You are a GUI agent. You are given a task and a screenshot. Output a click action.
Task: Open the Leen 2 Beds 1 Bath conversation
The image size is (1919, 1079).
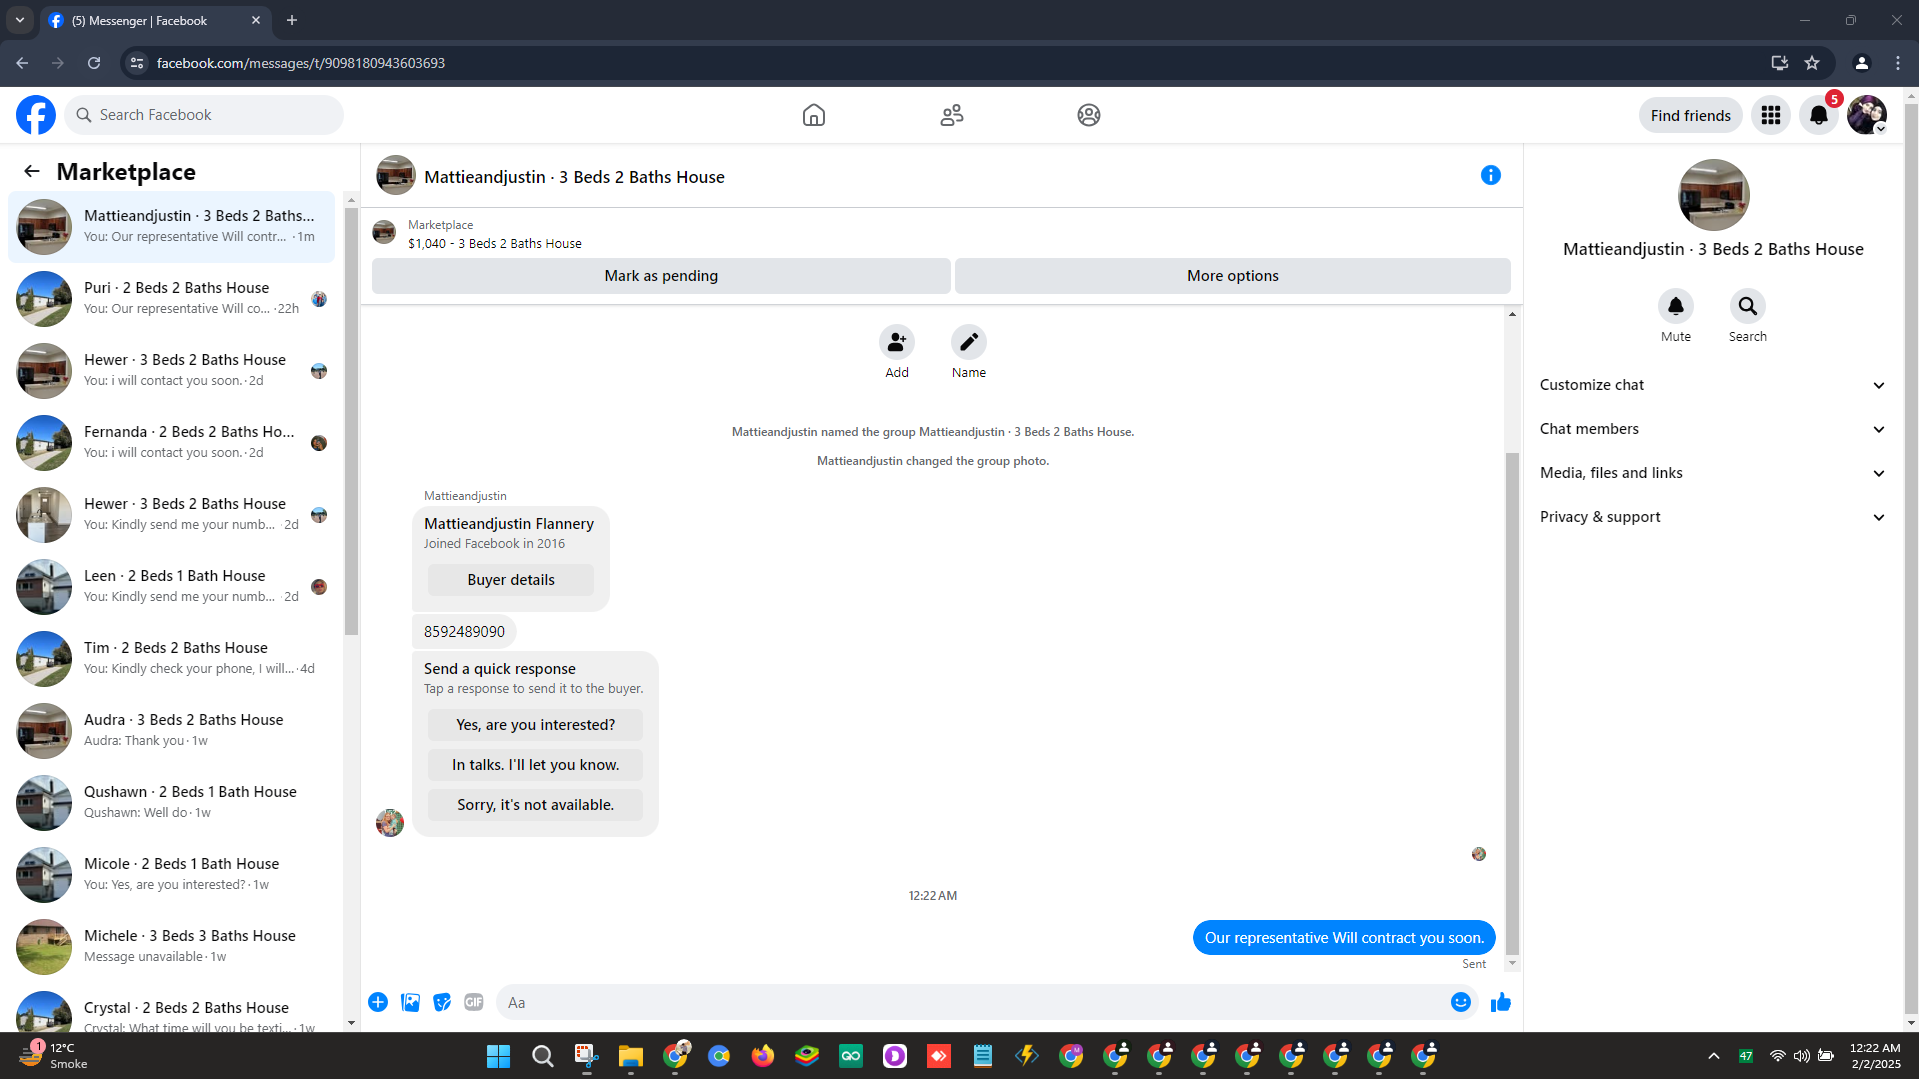click(x=172, y=586)
